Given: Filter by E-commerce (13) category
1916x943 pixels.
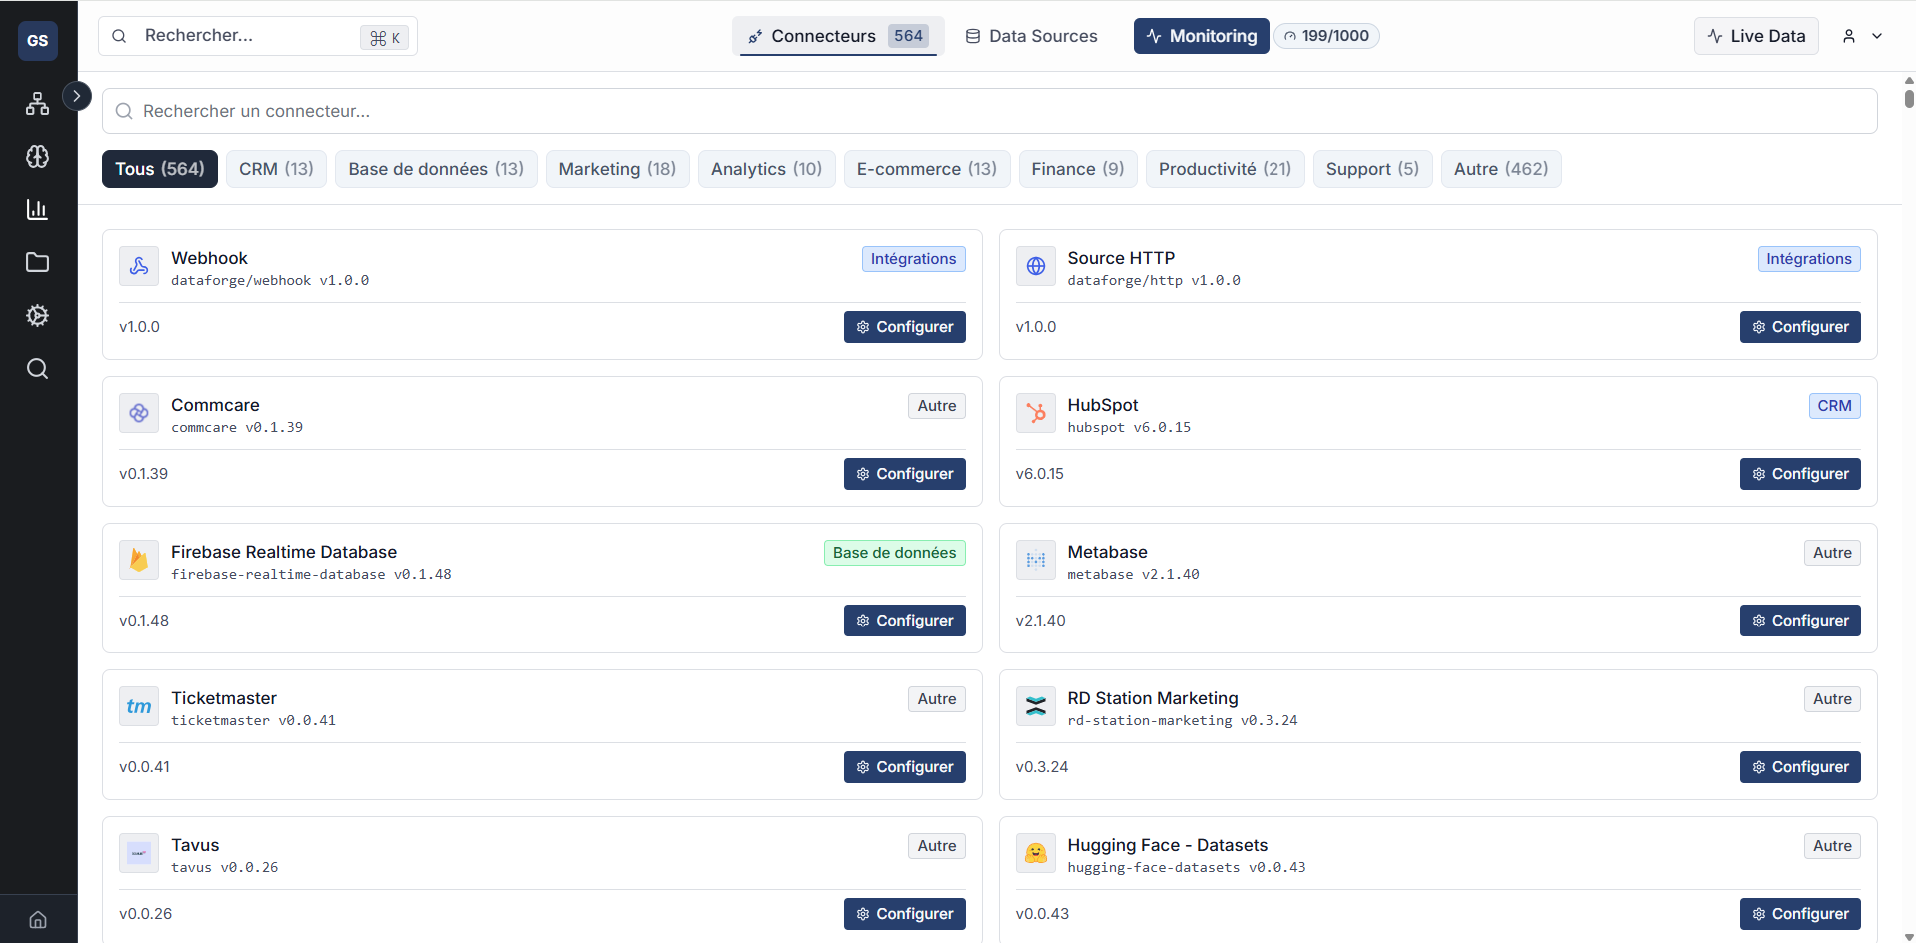Looking at the screenshot, I should [x=927, y=169].
